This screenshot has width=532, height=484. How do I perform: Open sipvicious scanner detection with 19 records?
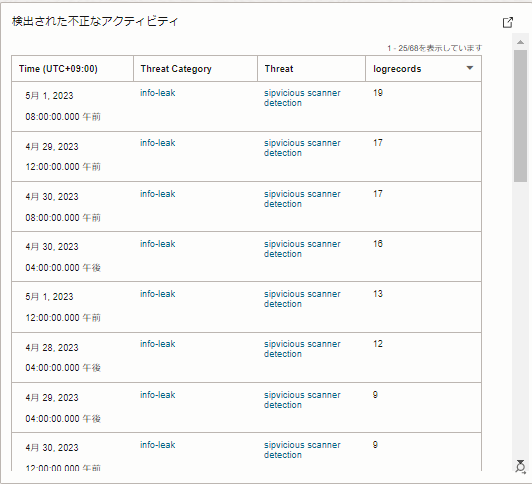[302, 98]
